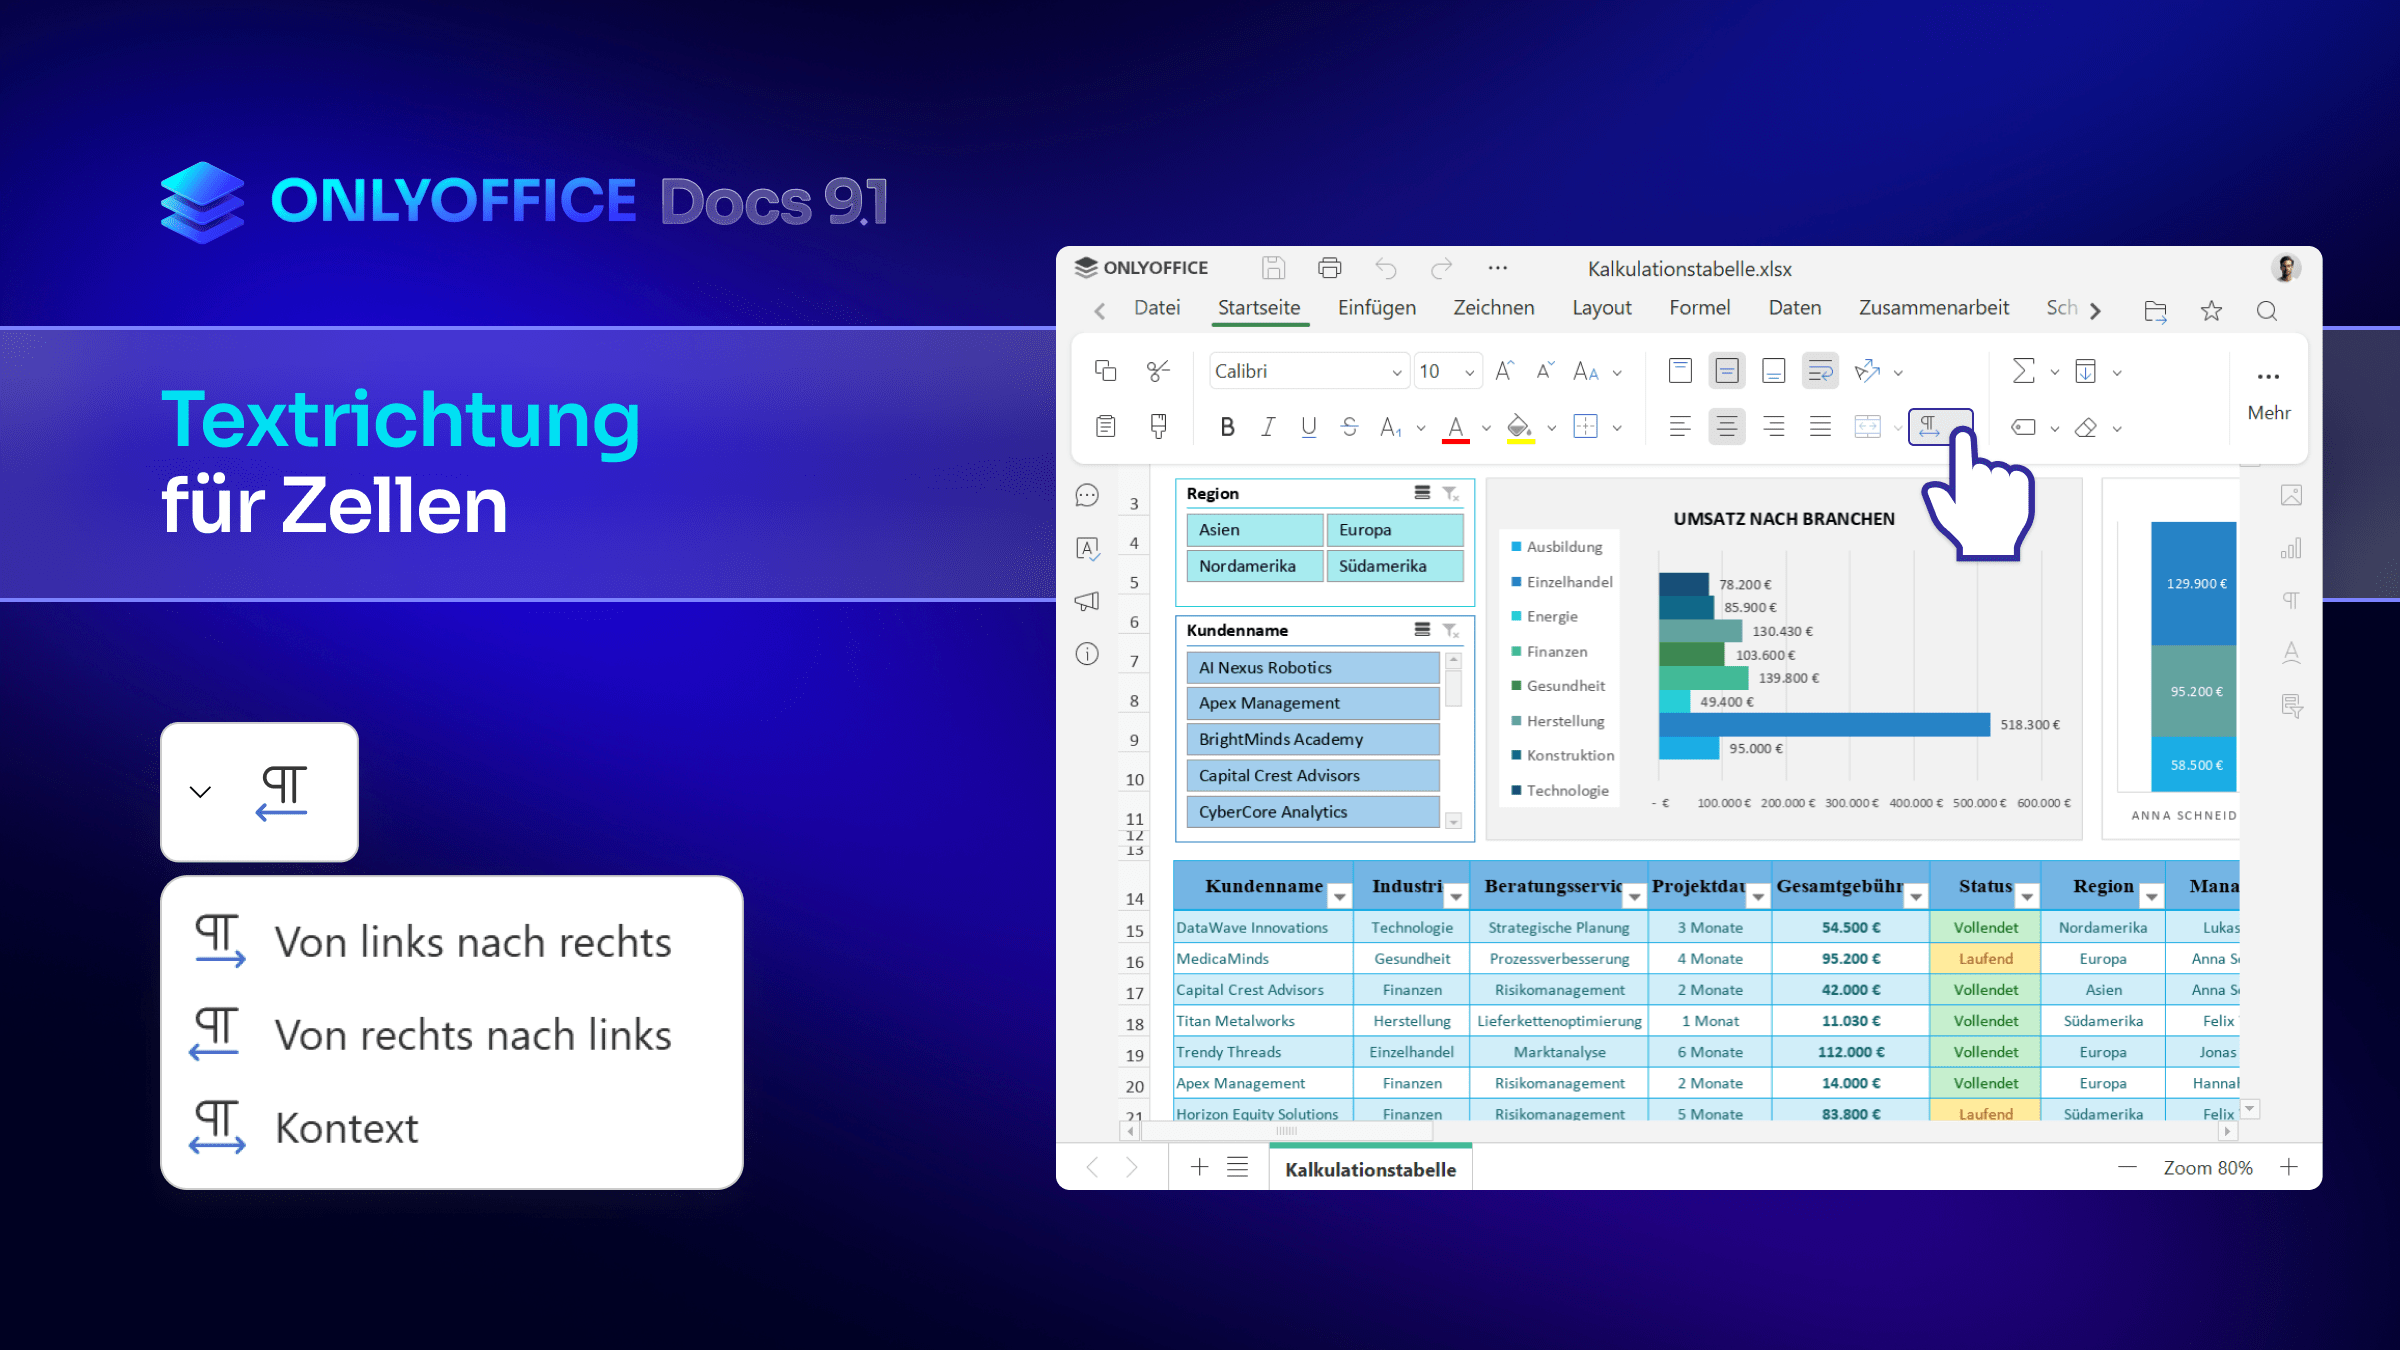The width and height of the screenshot is (2400, 1350).
Task: Toggle Align middle vertically
Action: pyautogui.click(x=1726, y=372)
